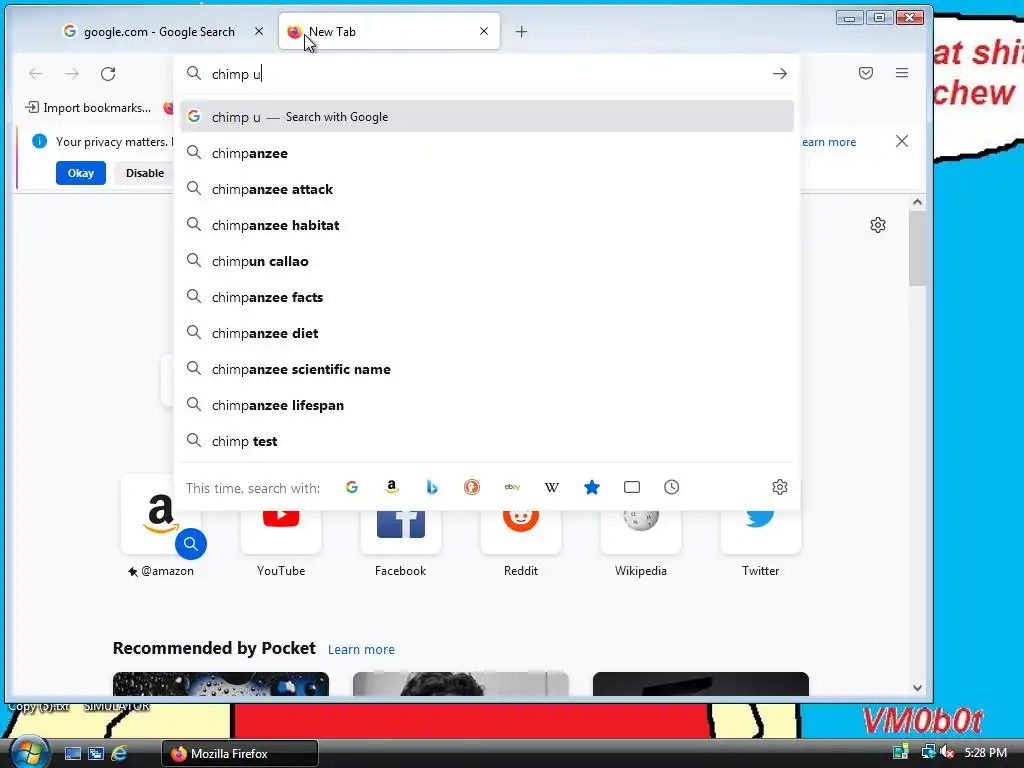Click Disable on privacy notice

tap(144, 173)
